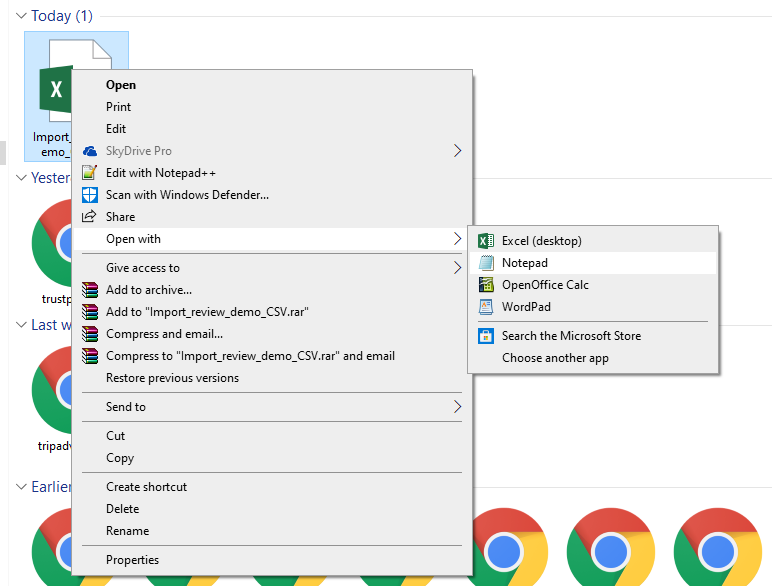This screenshot has height=586, width=772.
Task: Open the file with Excel (desktop)
Action: tap(593, 241)
